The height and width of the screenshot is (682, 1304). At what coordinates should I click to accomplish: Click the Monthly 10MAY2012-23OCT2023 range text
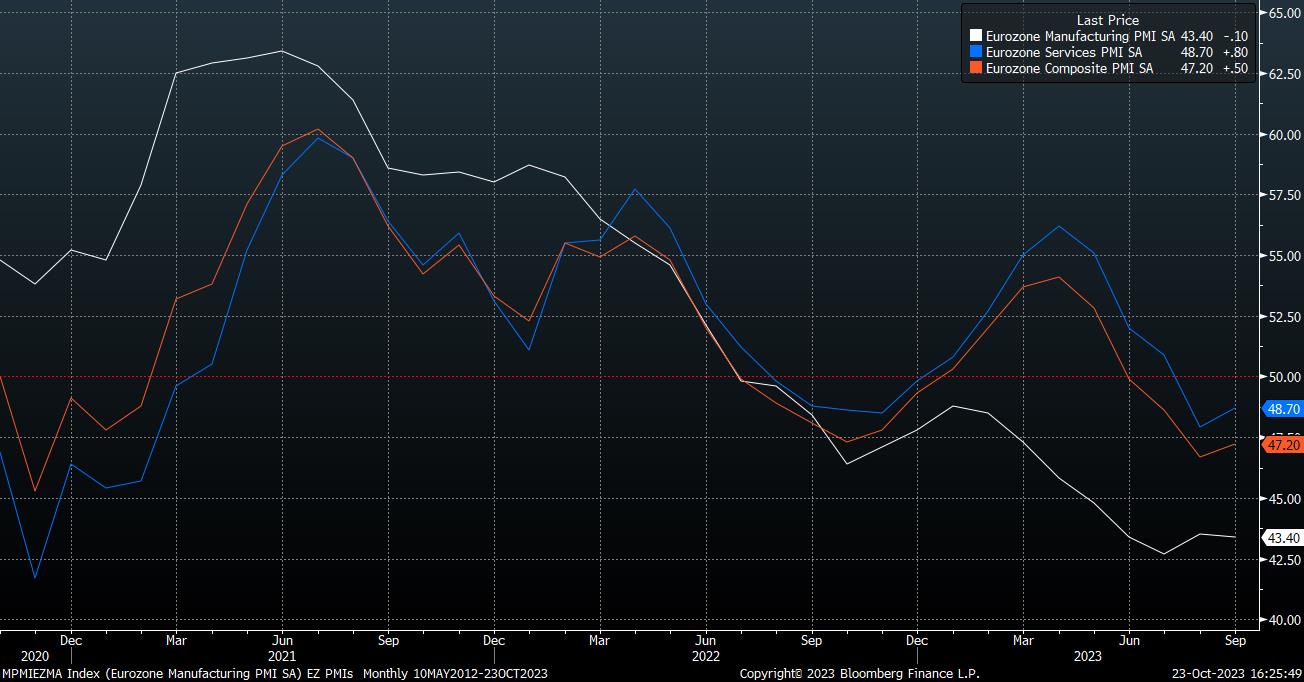tap(455, 673)
